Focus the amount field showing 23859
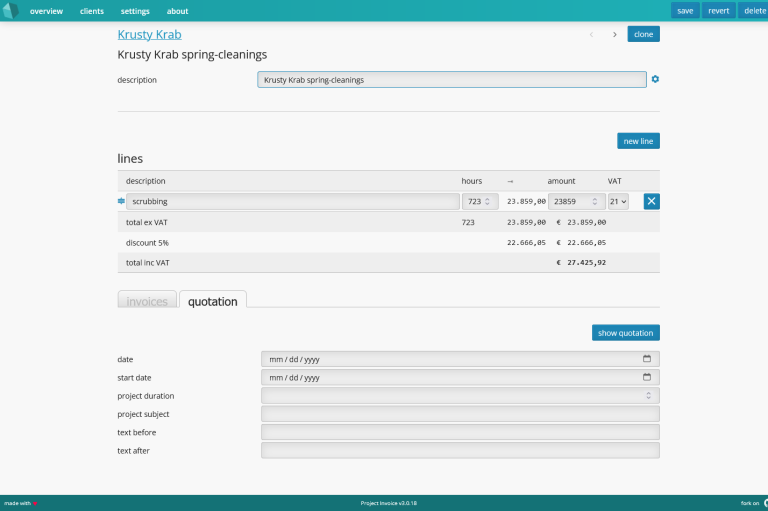This screenshot has width=768, height=511. tap(576, 201)
